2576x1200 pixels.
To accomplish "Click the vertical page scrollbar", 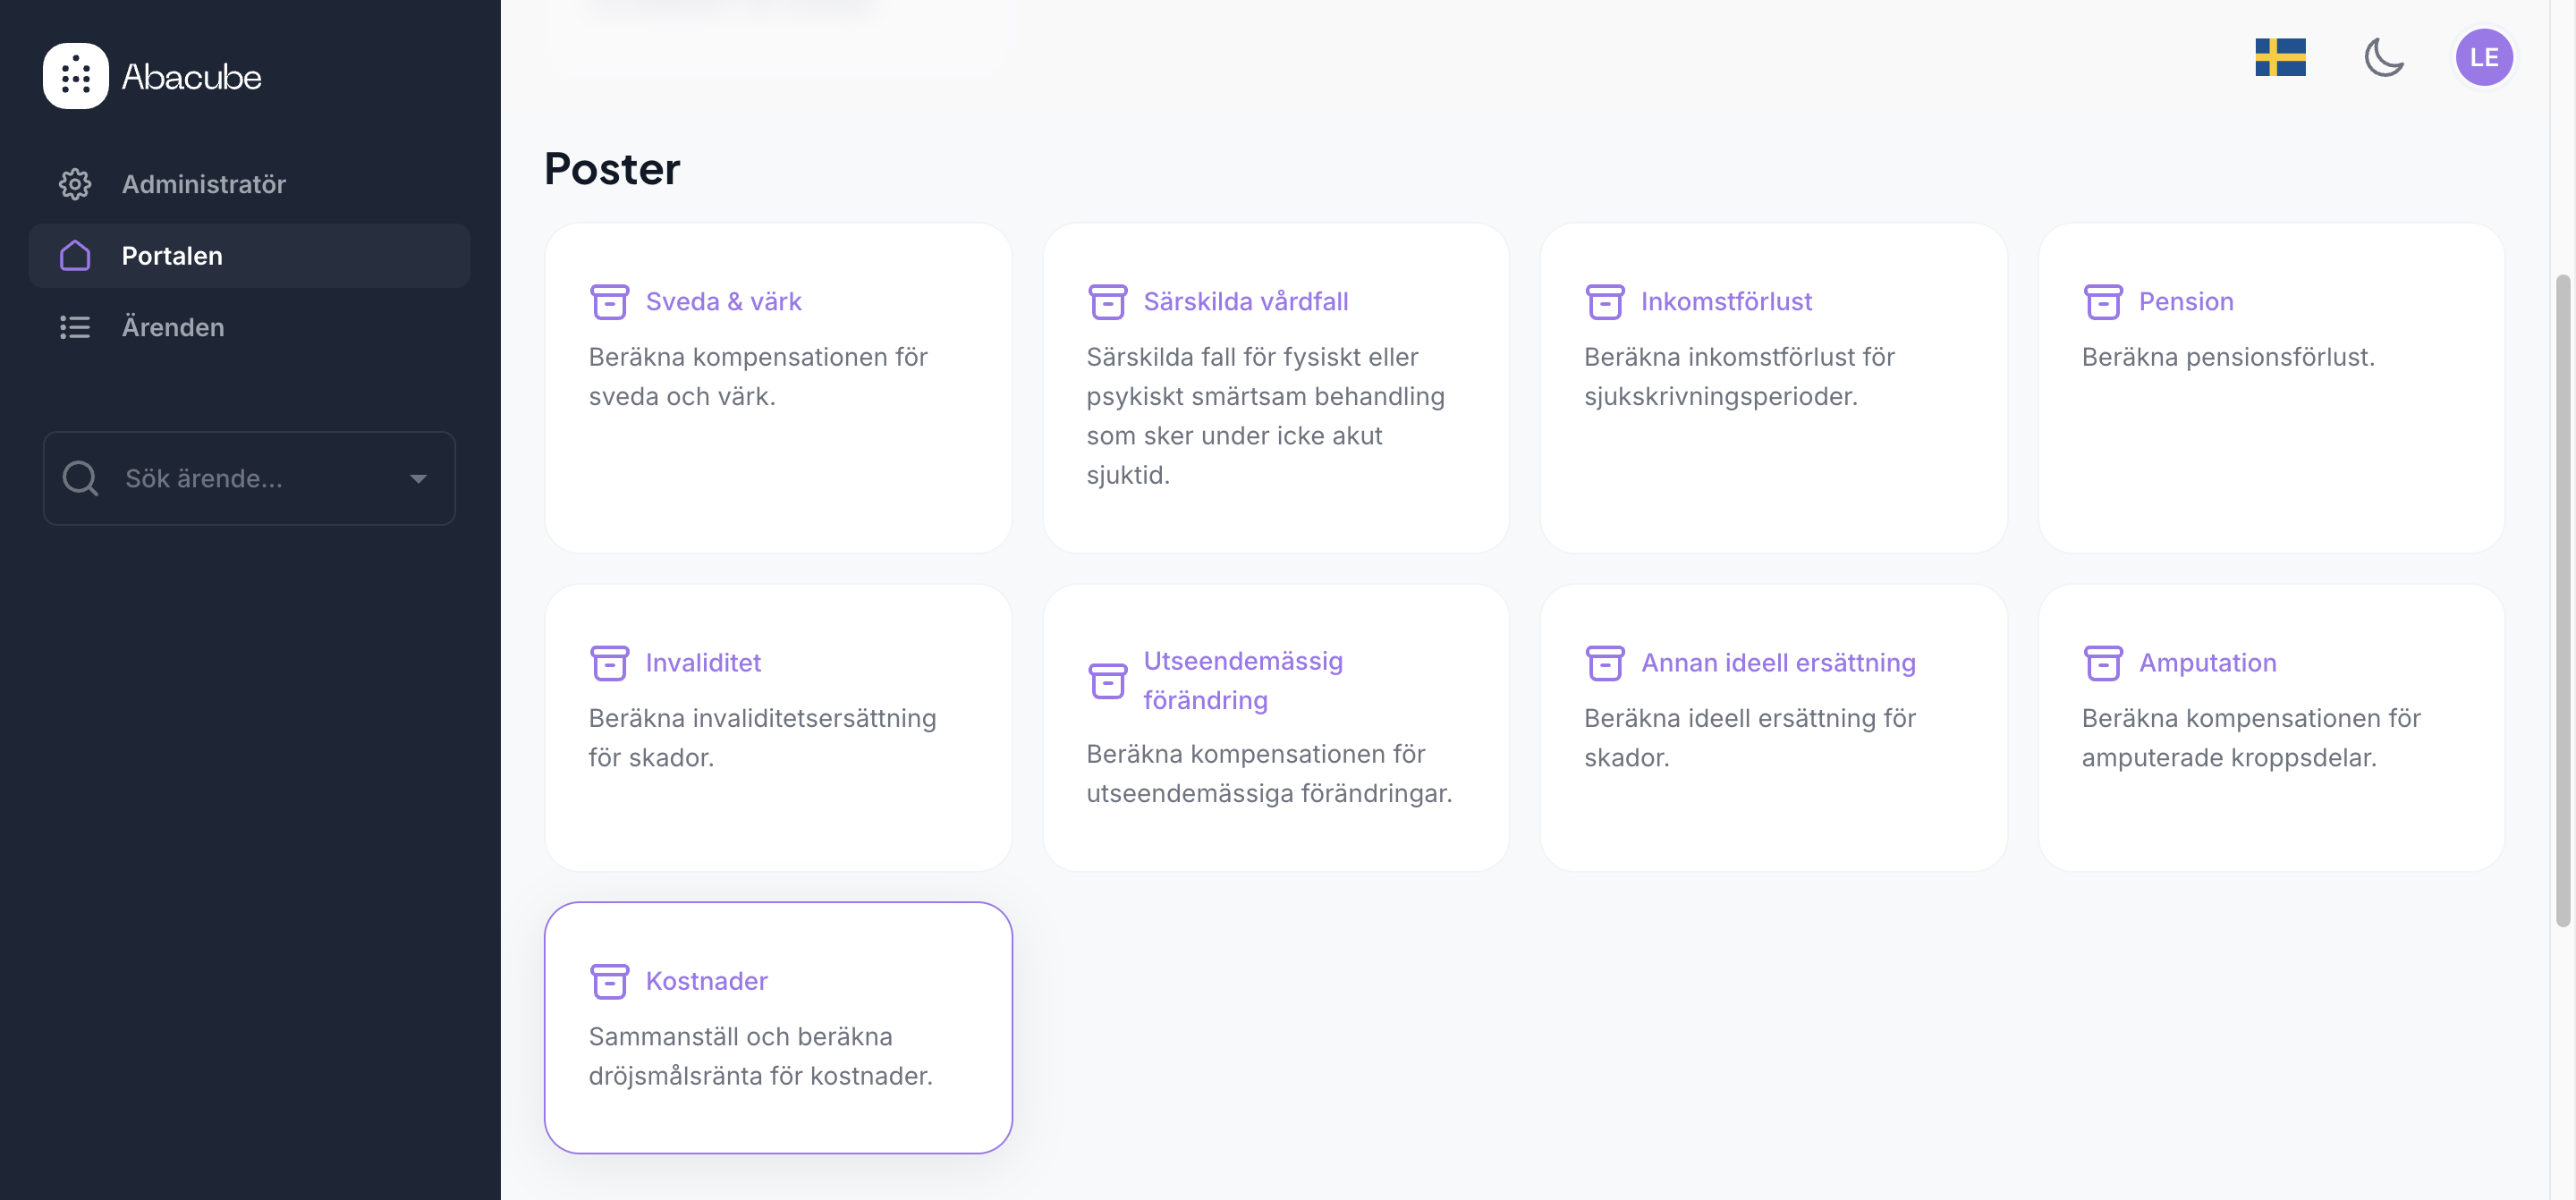I will [2562, 600].
